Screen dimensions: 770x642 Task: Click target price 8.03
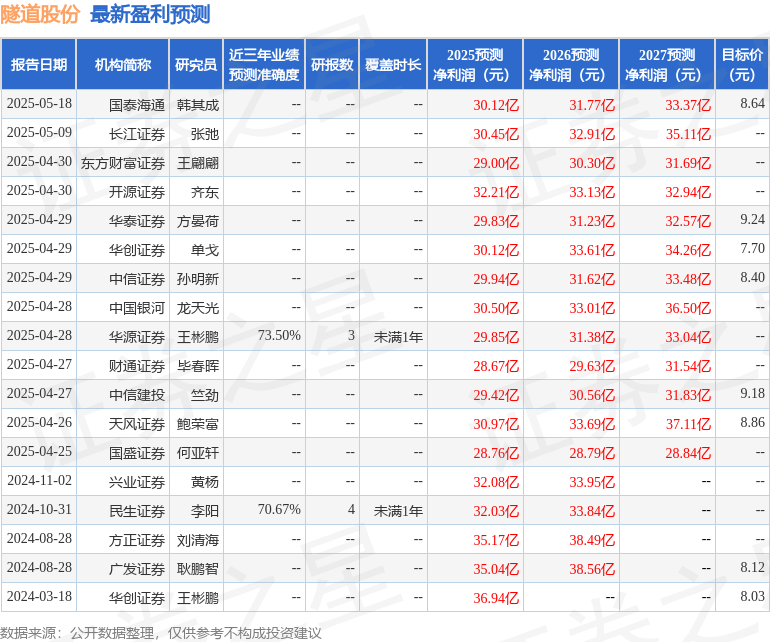pyautogui.click(x=752, y=596)
